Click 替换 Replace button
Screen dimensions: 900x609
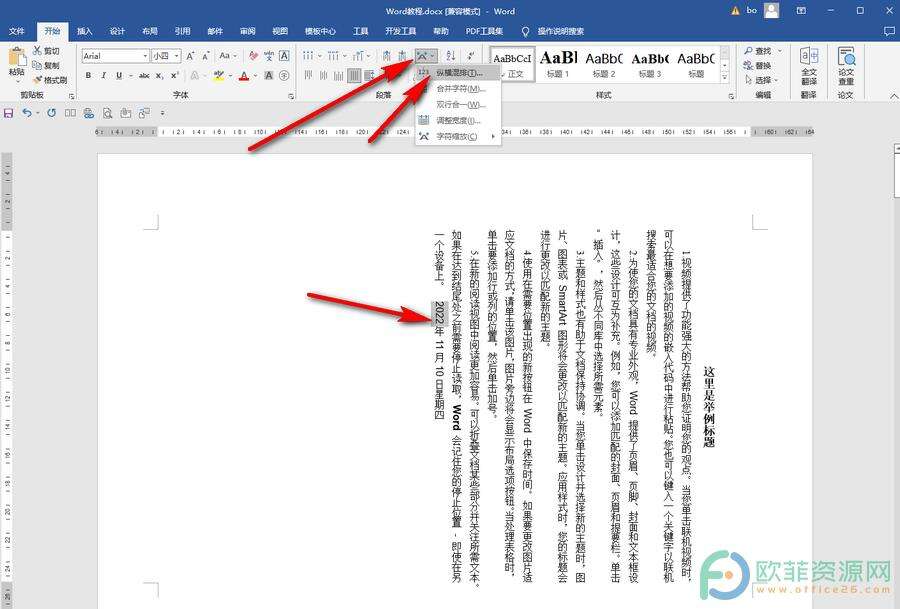pos(758,65)
